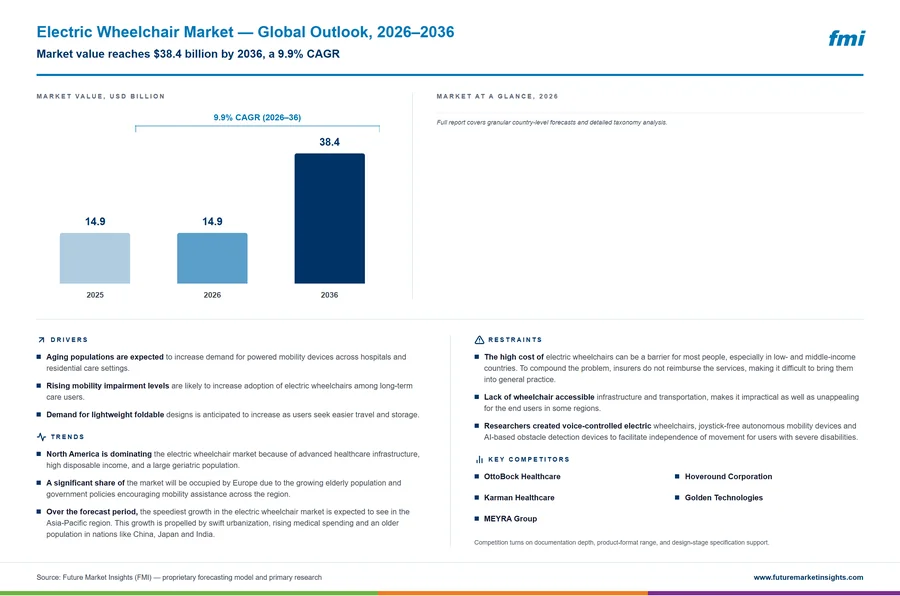Click the 14.9 label above the 2026 bar
This screenshot has height=596, width=900.
(x=212, y=222)
